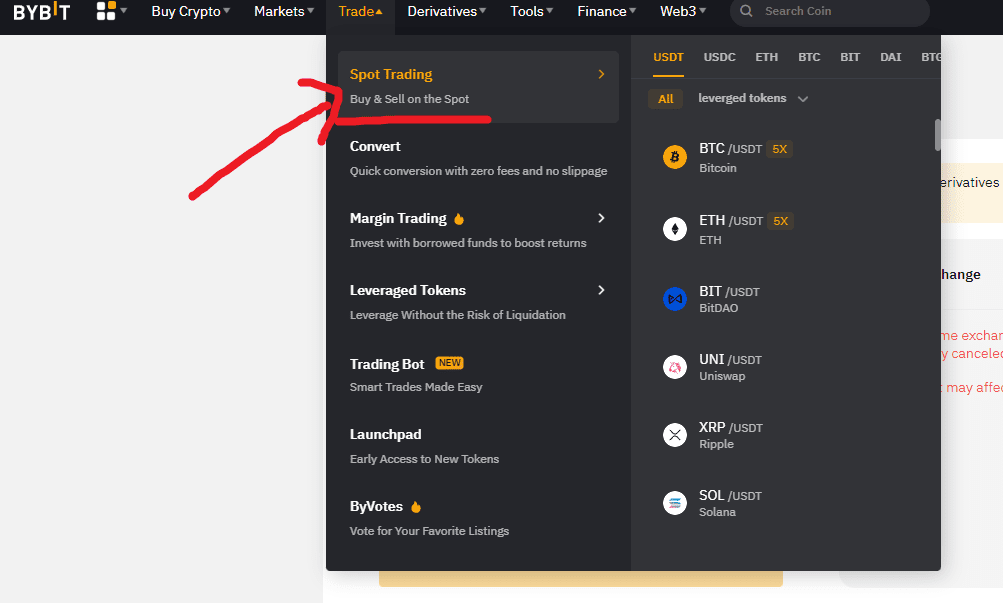Viewport: 1003px width, 603px height.
Task: Open the Finance dropdown menu
Action: coord(606,12)
